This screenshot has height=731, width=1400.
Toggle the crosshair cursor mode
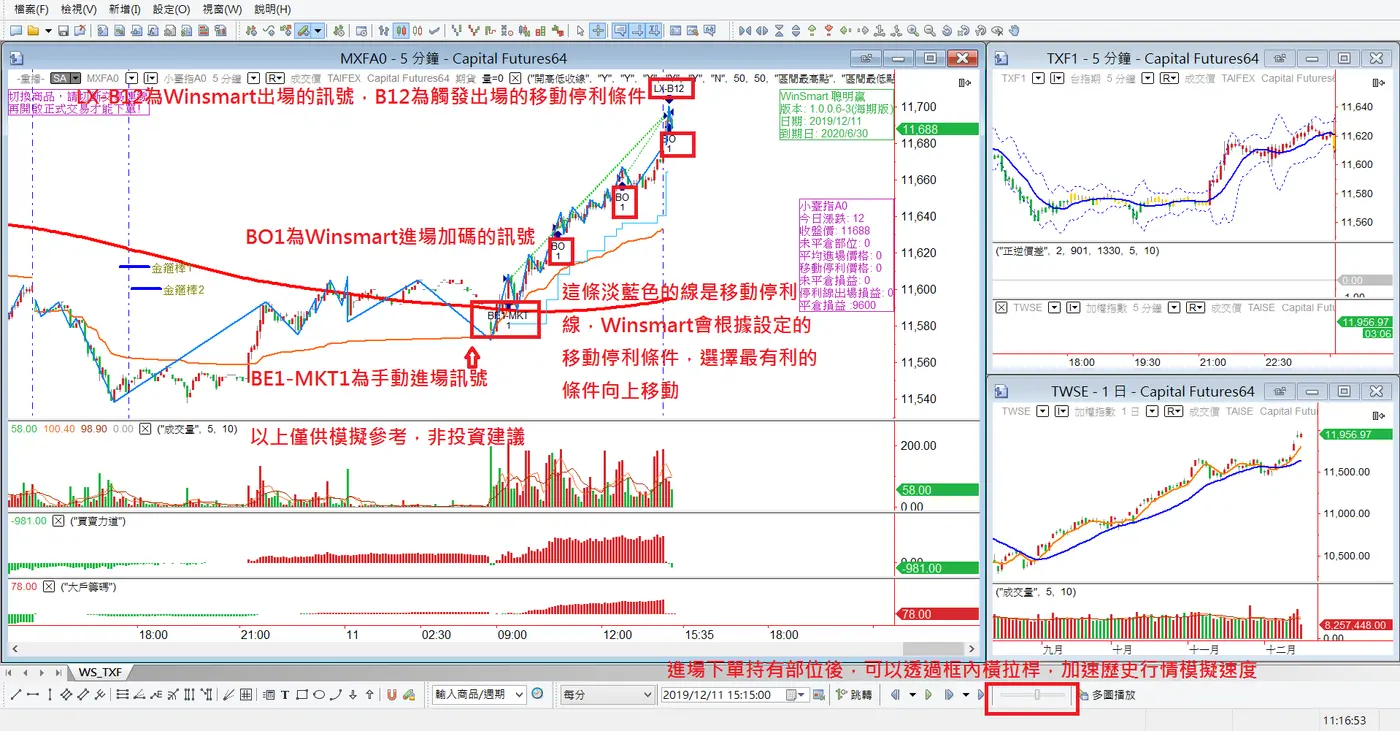tap(598, 31)
